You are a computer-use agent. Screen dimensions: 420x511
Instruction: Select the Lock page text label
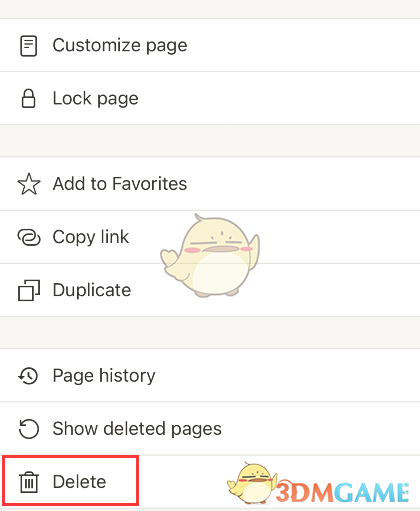96,99
